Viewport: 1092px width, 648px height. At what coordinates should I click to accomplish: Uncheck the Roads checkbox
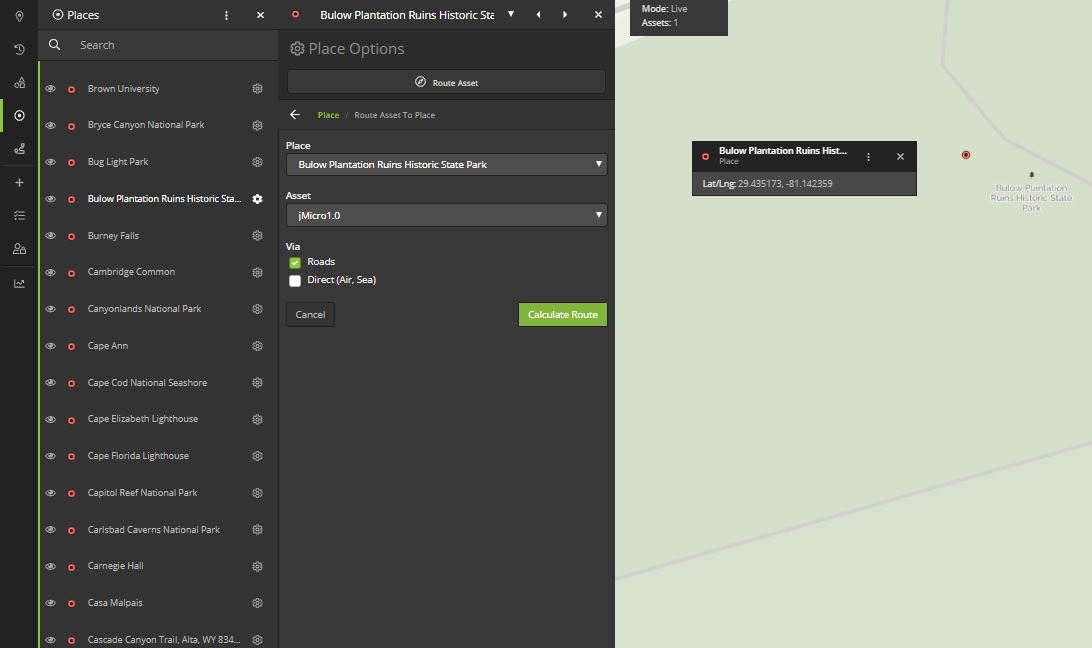295,262
